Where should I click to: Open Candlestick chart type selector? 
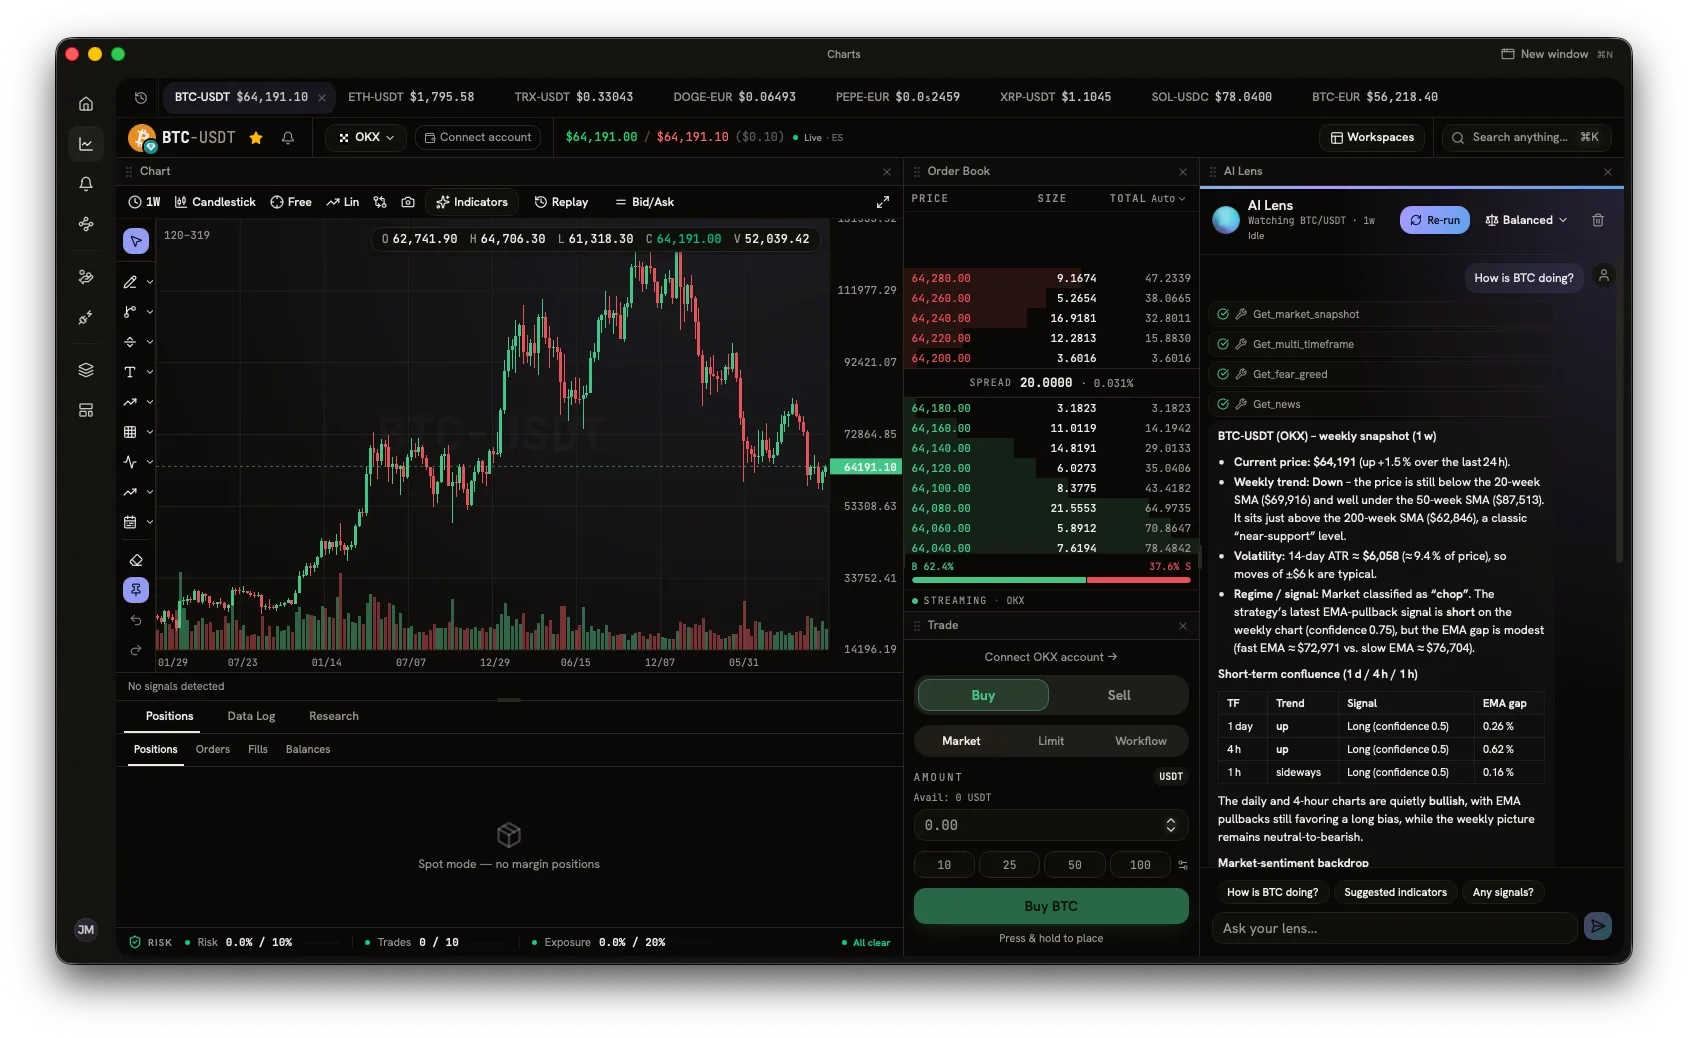215,202
